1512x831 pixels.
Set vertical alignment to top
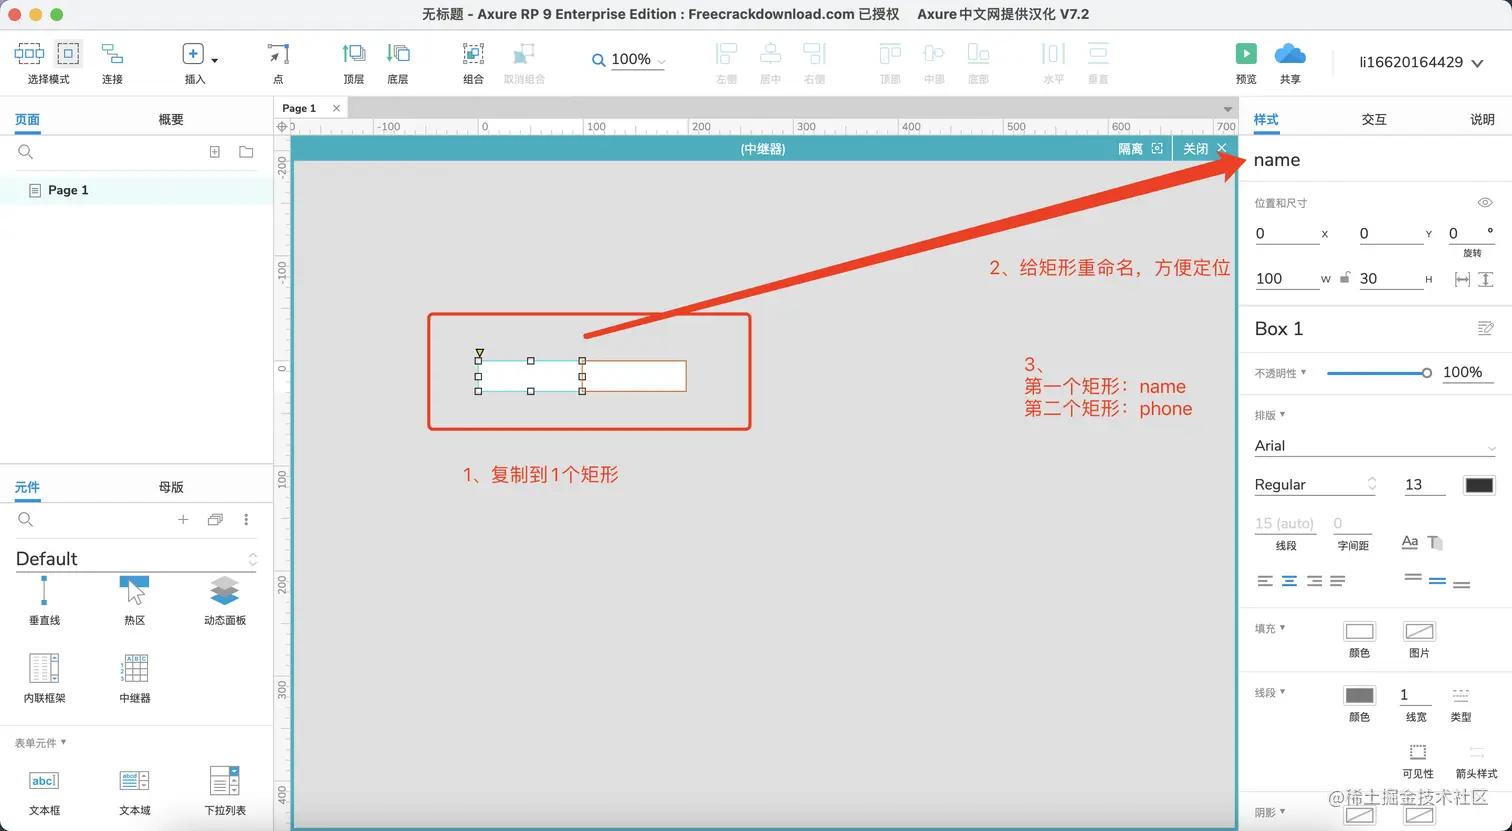pyautogui.click(x=1413, y=579)
